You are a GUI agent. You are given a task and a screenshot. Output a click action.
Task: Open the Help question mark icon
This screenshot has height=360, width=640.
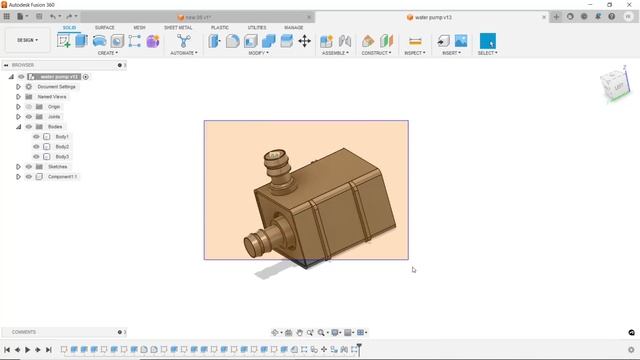point(611,16)
